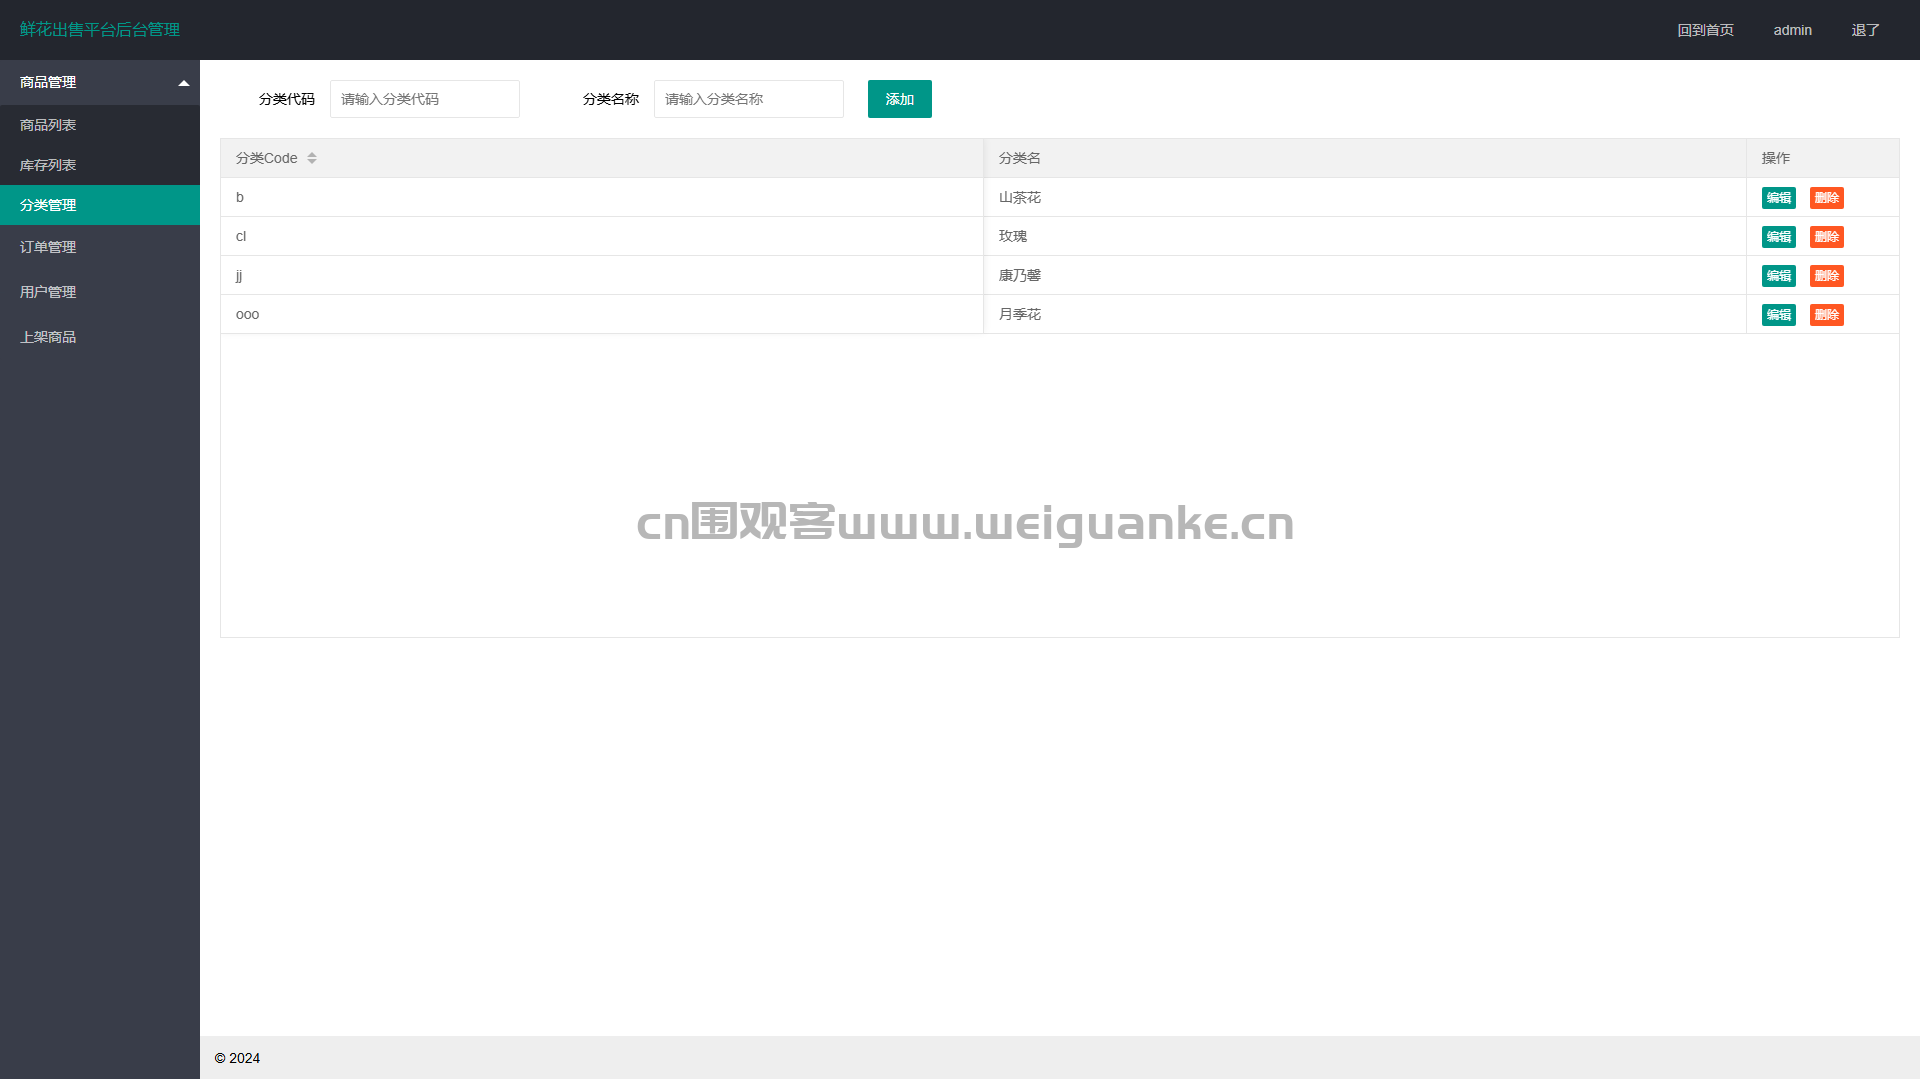Click the 操作 column header
Screen dimensions: 1920x1079
[1823, 158]
